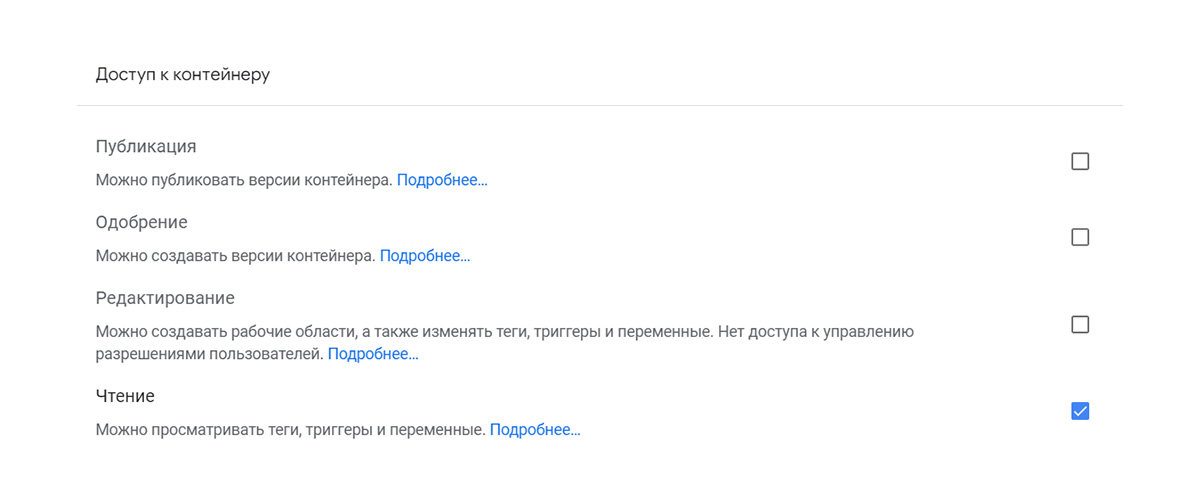Select the Публикация permission title
The width and height of the screenshot is (1200, 500).
pyautogui.click(x=146, y=146)
